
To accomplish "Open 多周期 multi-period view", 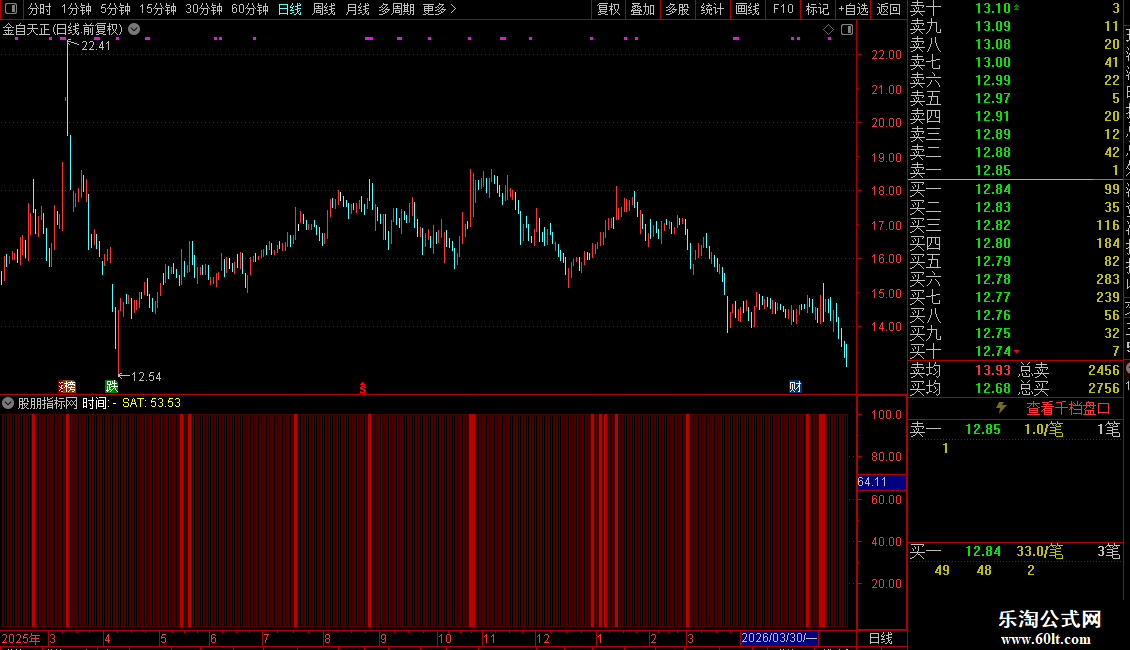I will click(x=396, y=9).
